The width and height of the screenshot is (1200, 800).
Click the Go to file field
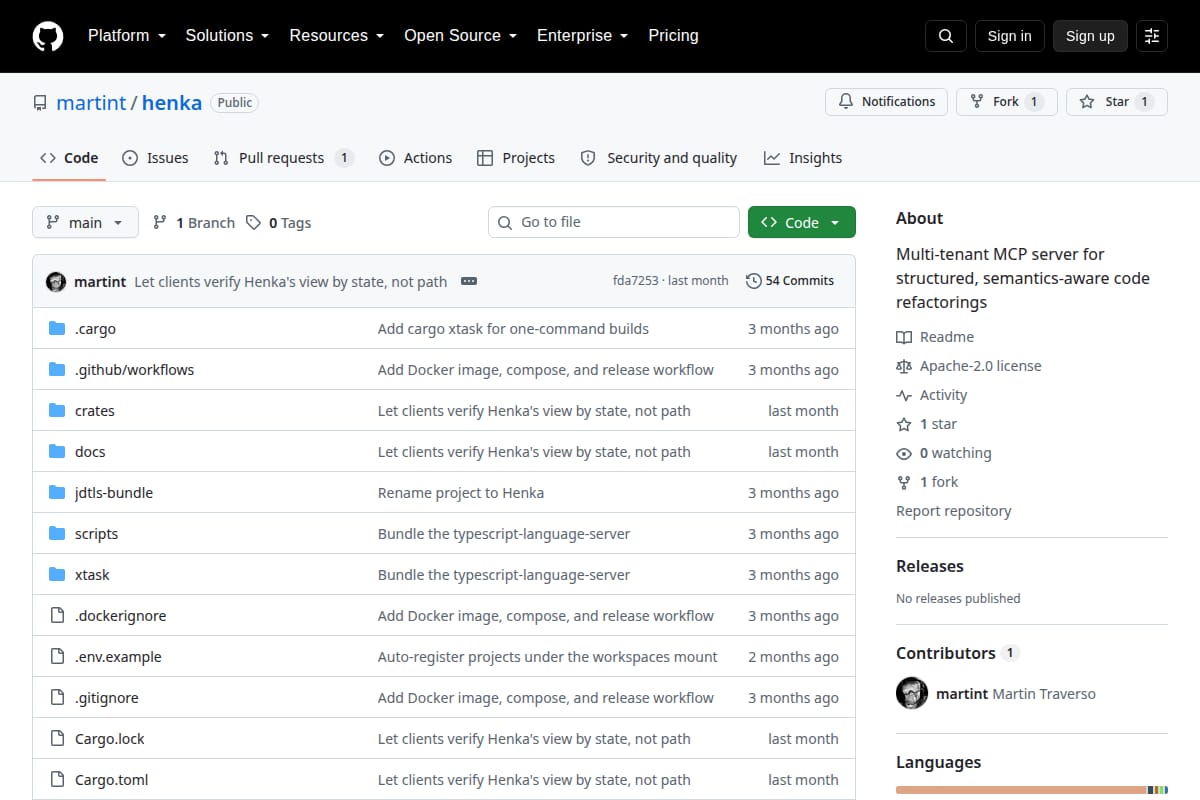pyautogui.click(x=614, y=222)
